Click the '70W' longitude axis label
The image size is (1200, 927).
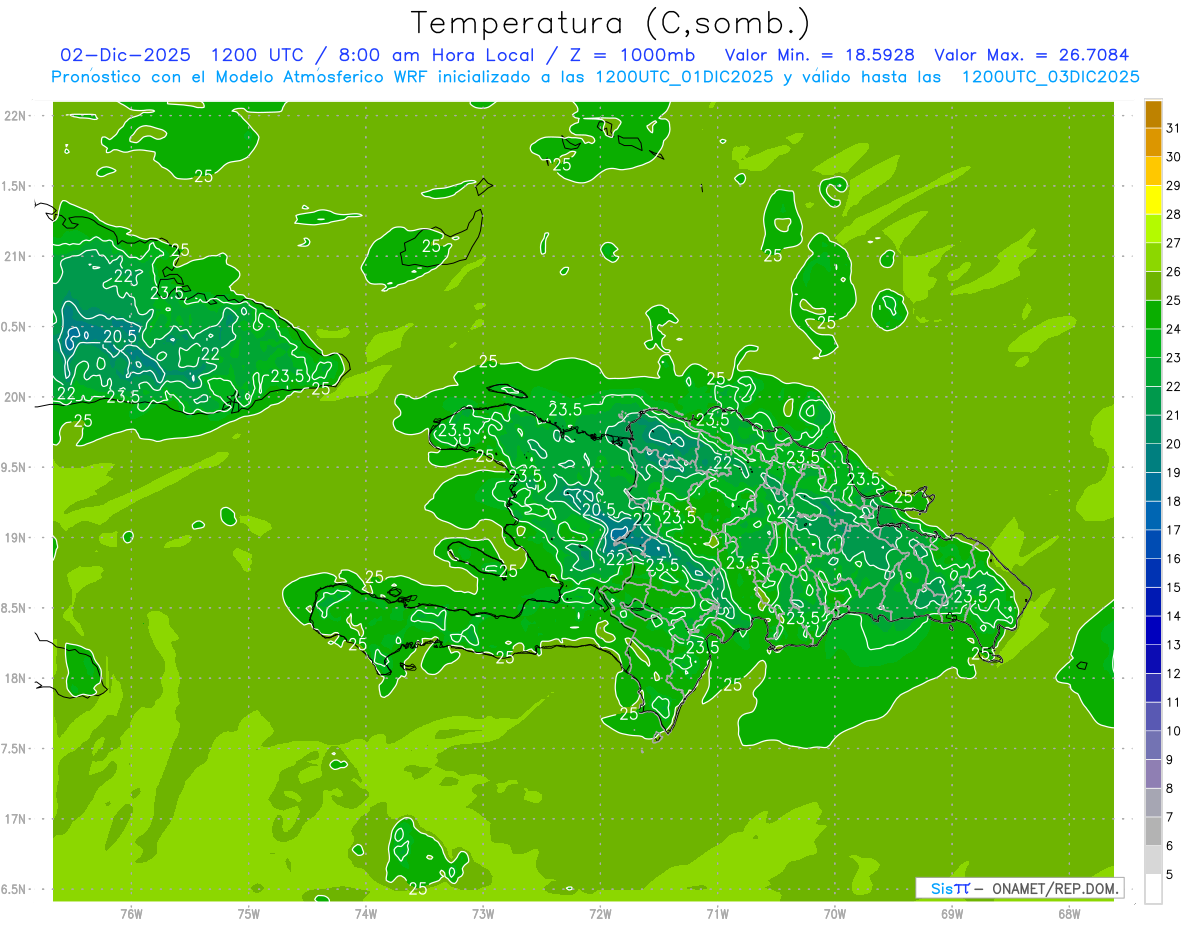[835, 913]
